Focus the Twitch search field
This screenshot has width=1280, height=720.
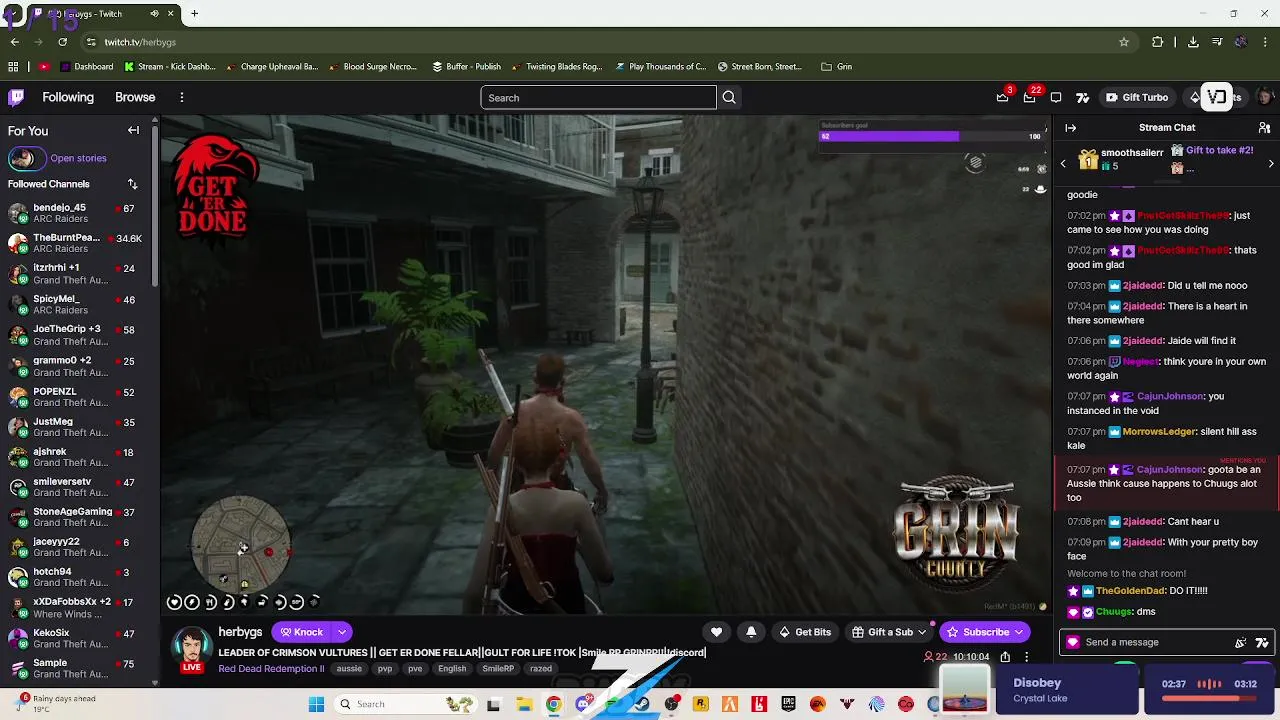[x=598, y=97]
